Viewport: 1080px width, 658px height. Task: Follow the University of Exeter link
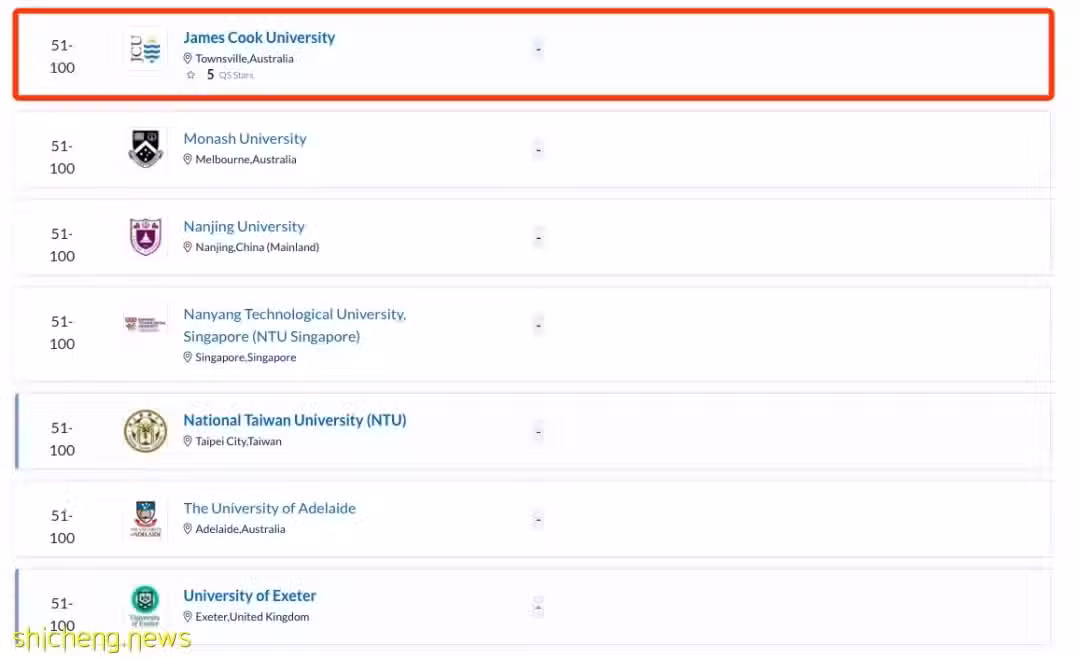click(x=249, y=595)
